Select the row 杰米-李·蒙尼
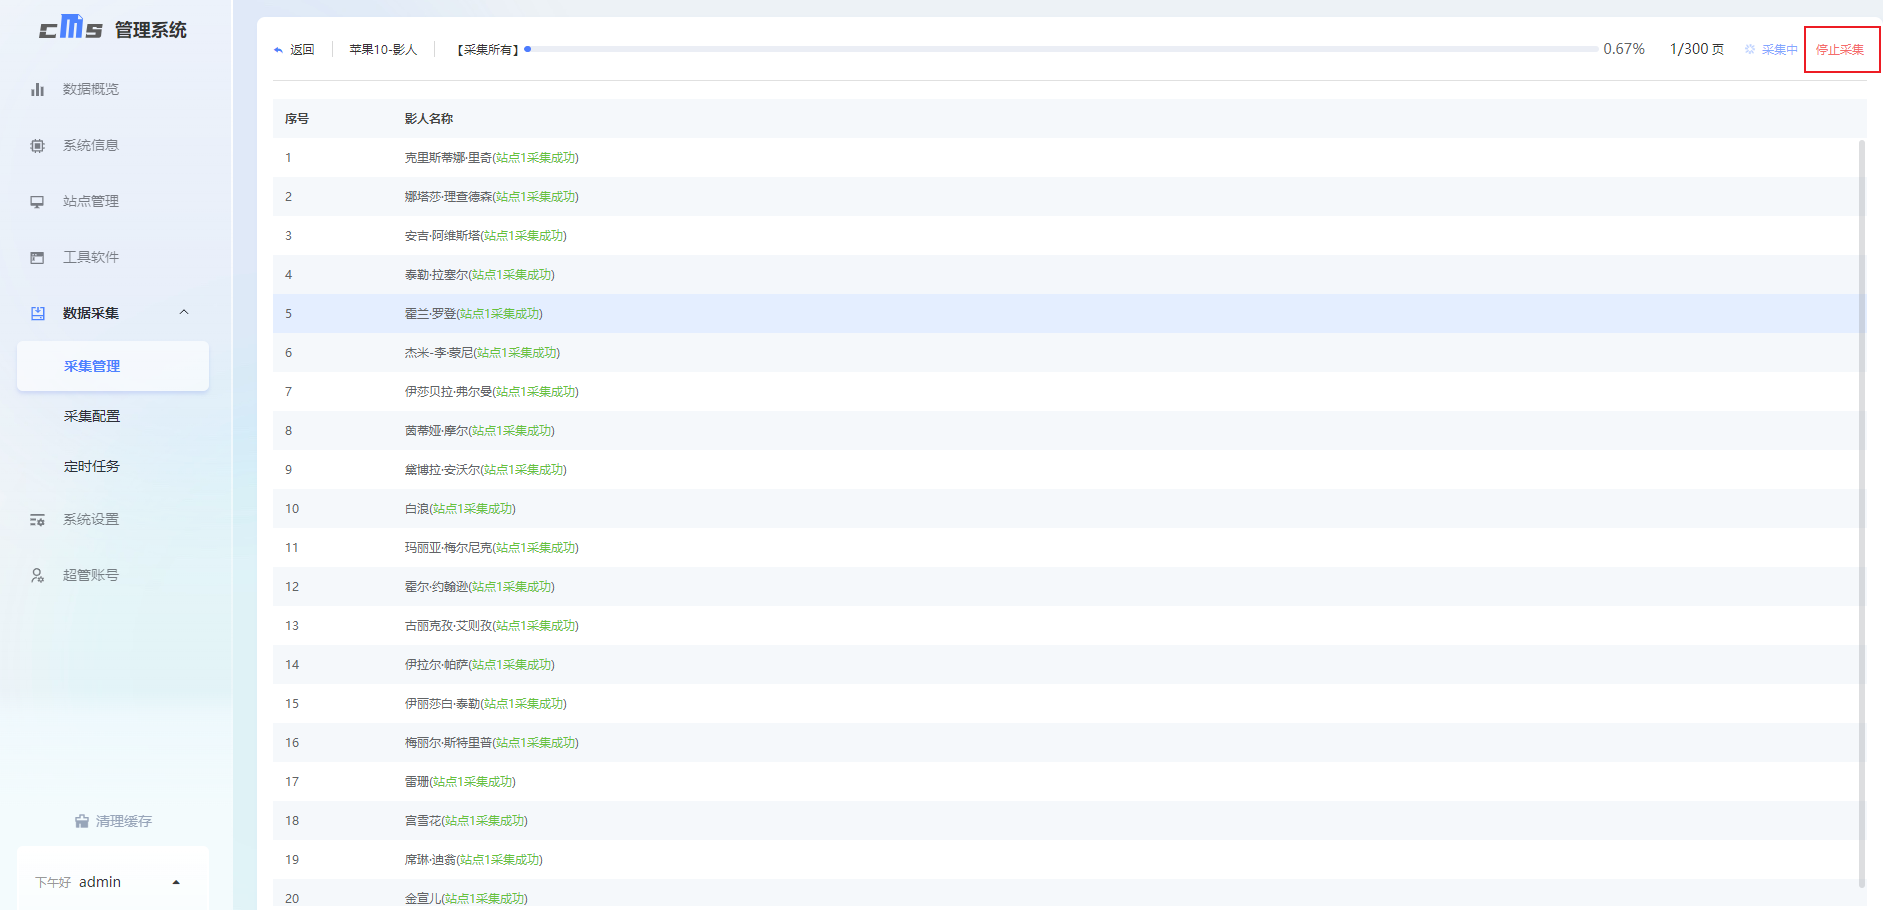Image resolution: width=1883 pixels, height=910 pixels. pos(1069,352)
